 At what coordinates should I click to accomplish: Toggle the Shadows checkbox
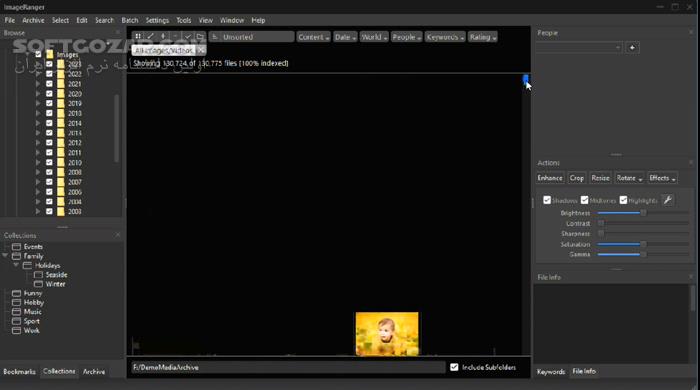547,200
